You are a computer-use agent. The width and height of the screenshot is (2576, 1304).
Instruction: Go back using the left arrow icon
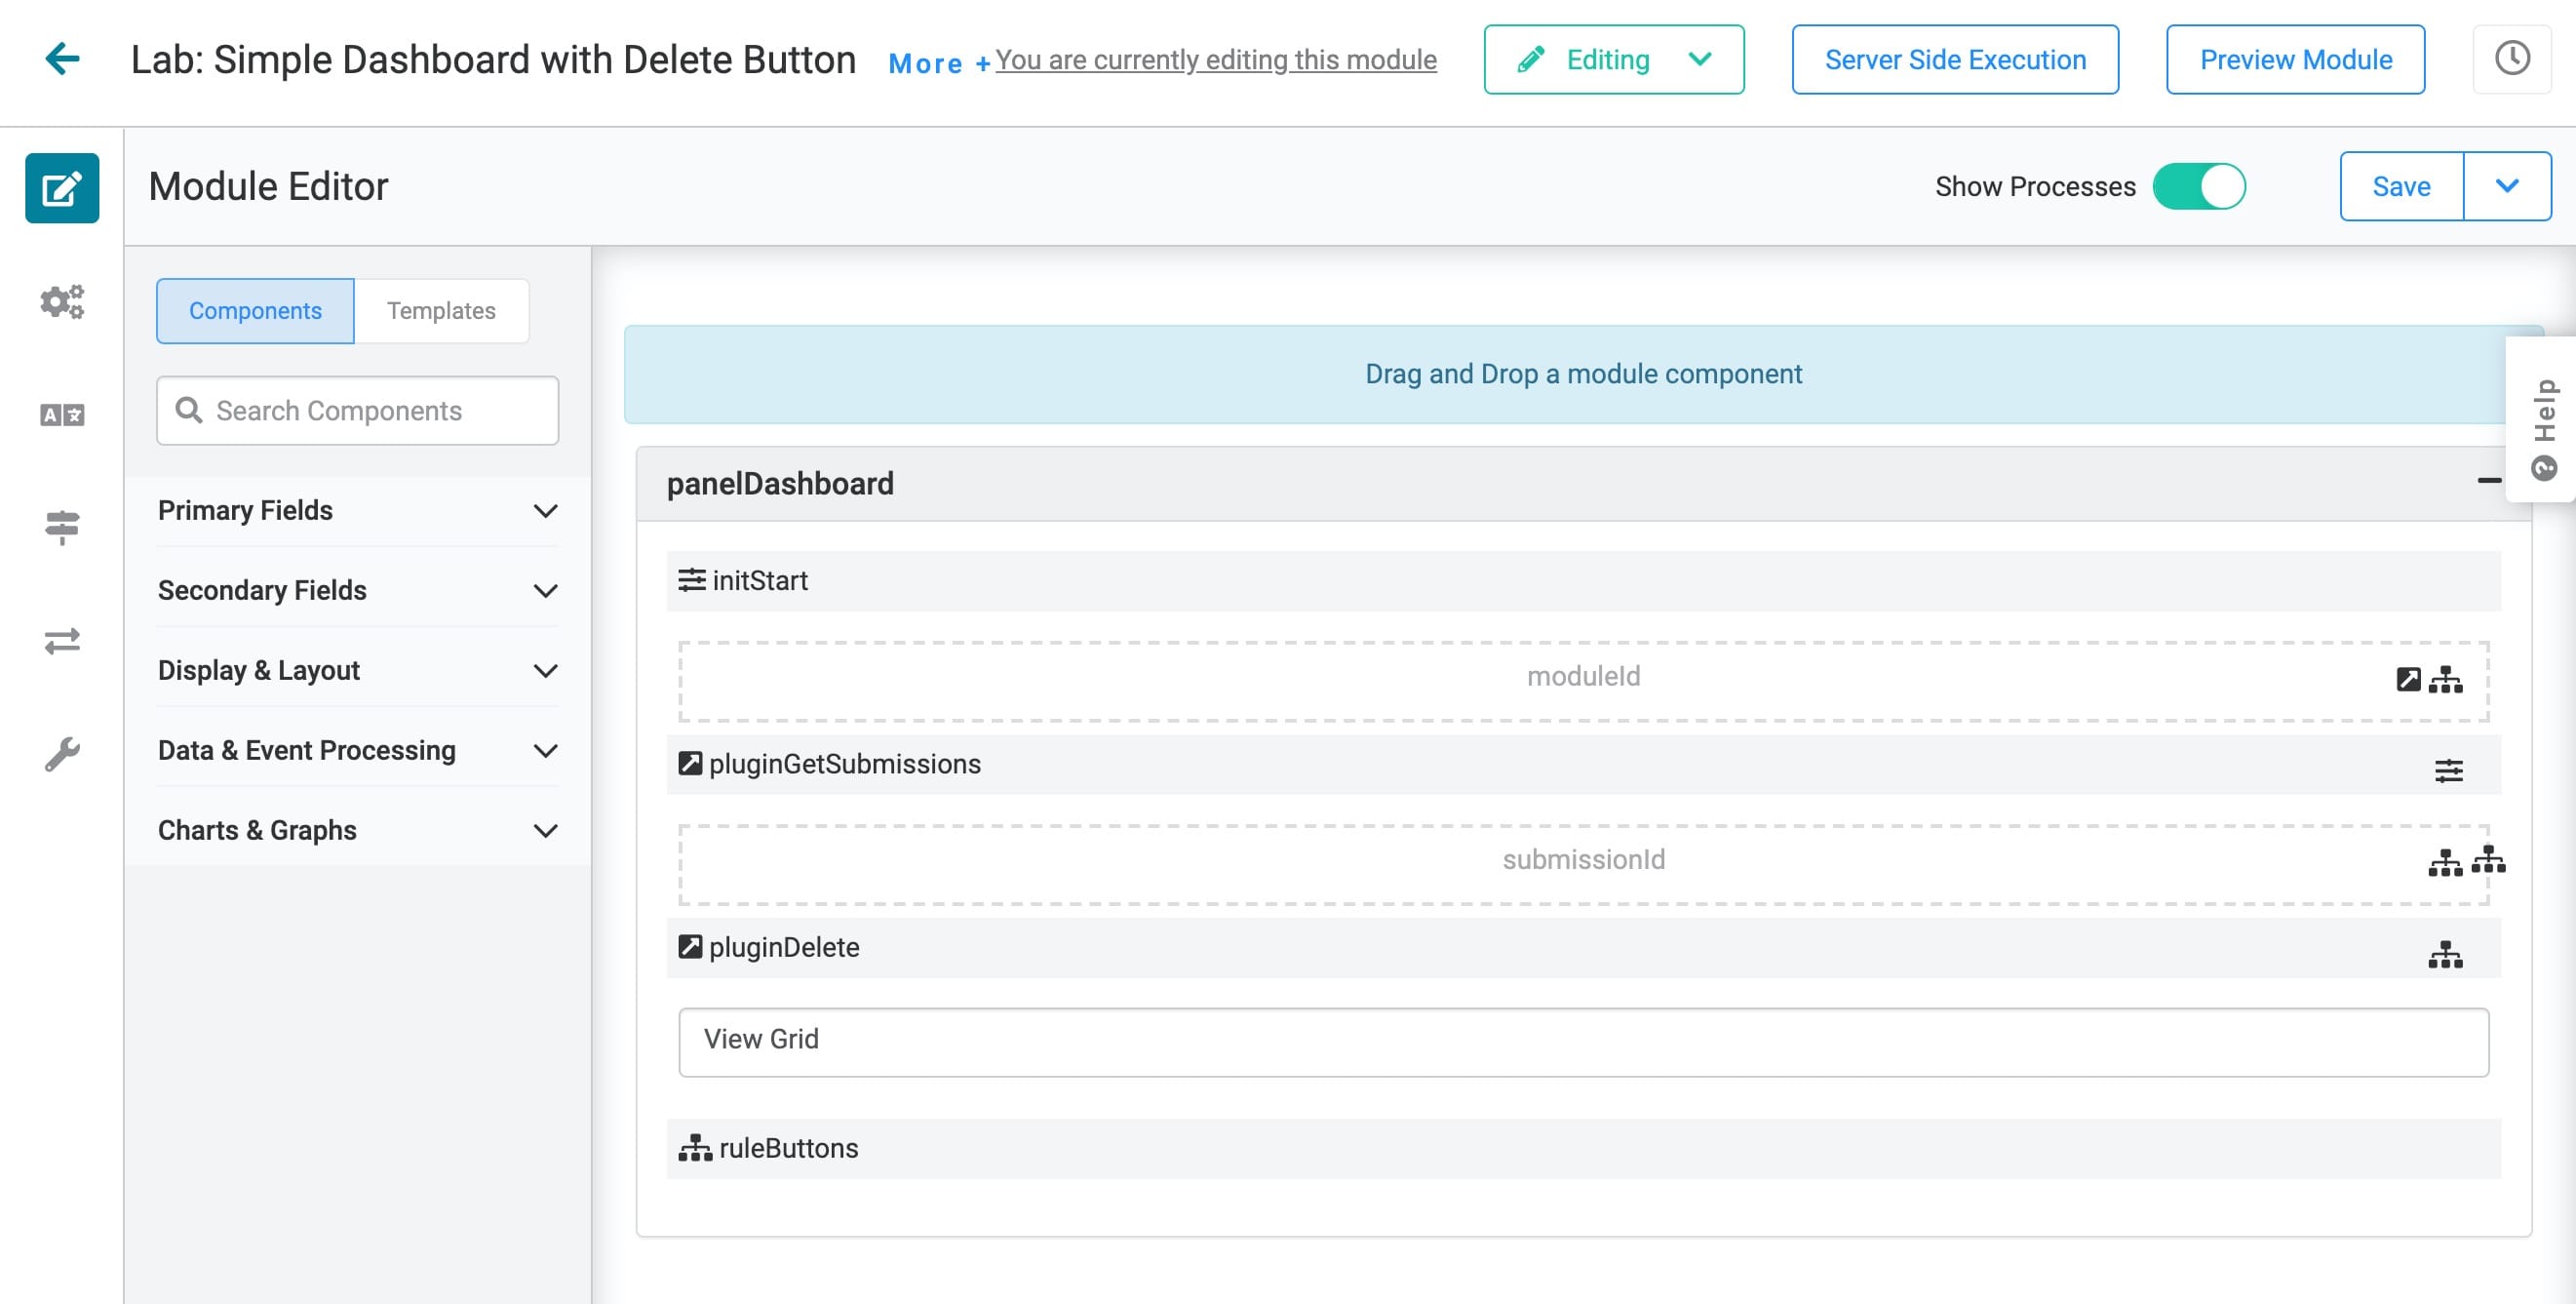pyautogui.click(x=62, y=58)
